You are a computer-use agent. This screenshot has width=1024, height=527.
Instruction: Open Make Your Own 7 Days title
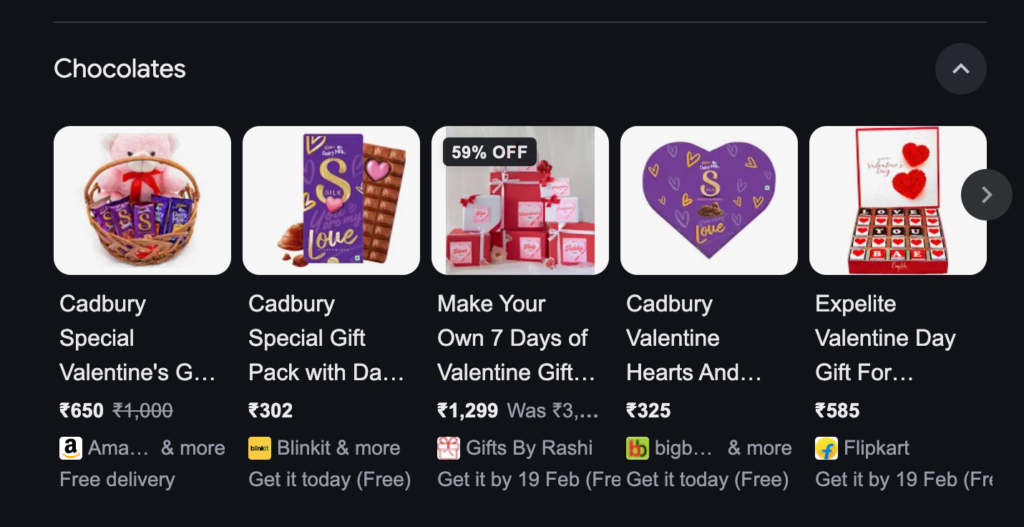pos(516,338)
